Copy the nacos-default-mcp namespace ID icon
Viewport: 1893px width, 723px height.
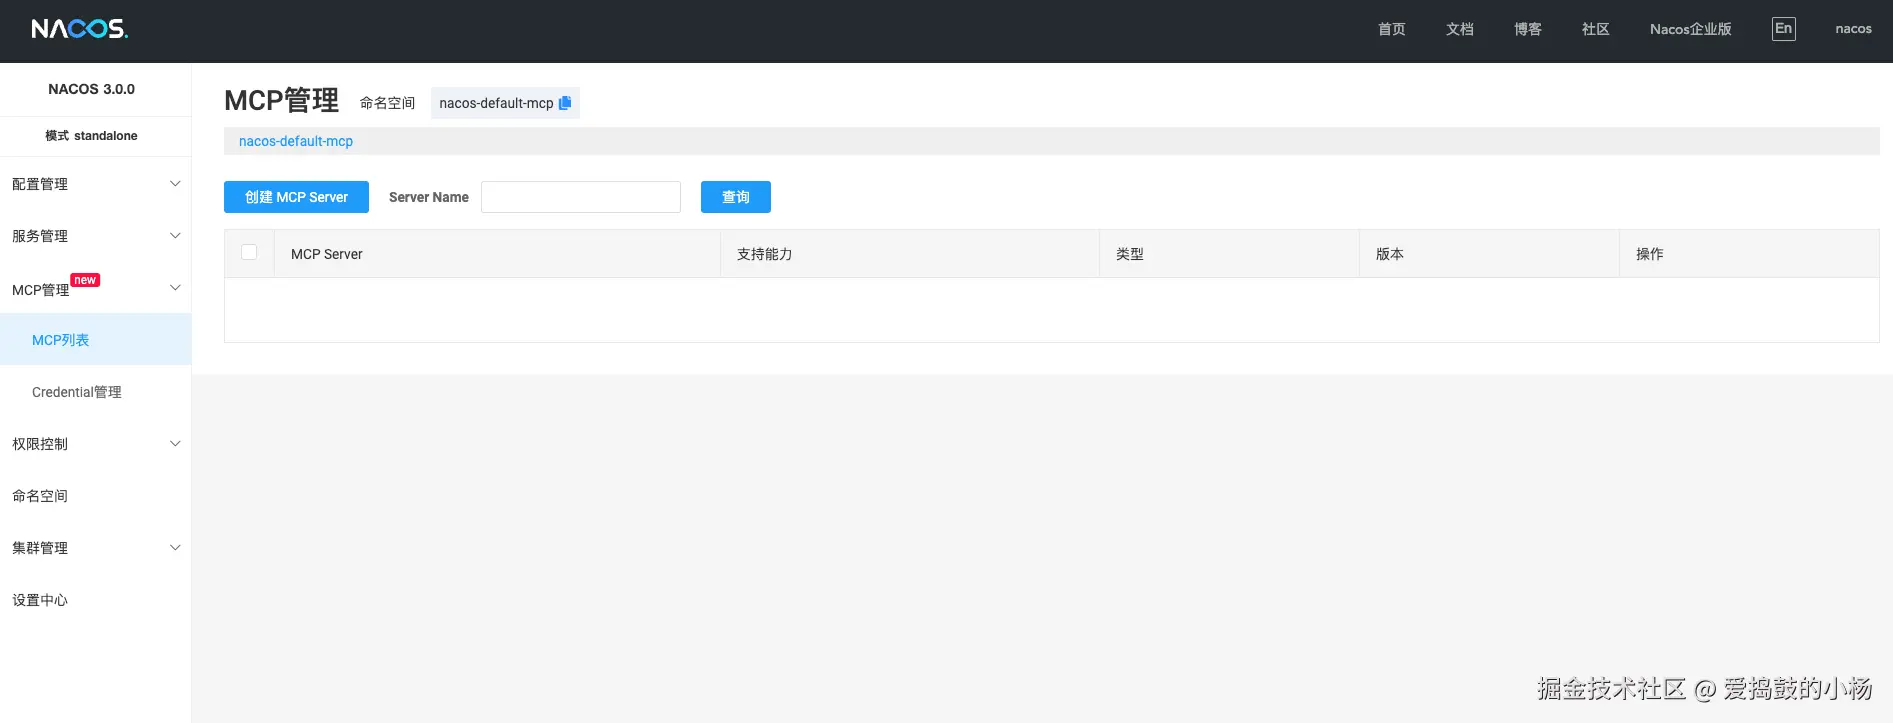(565, 103)
